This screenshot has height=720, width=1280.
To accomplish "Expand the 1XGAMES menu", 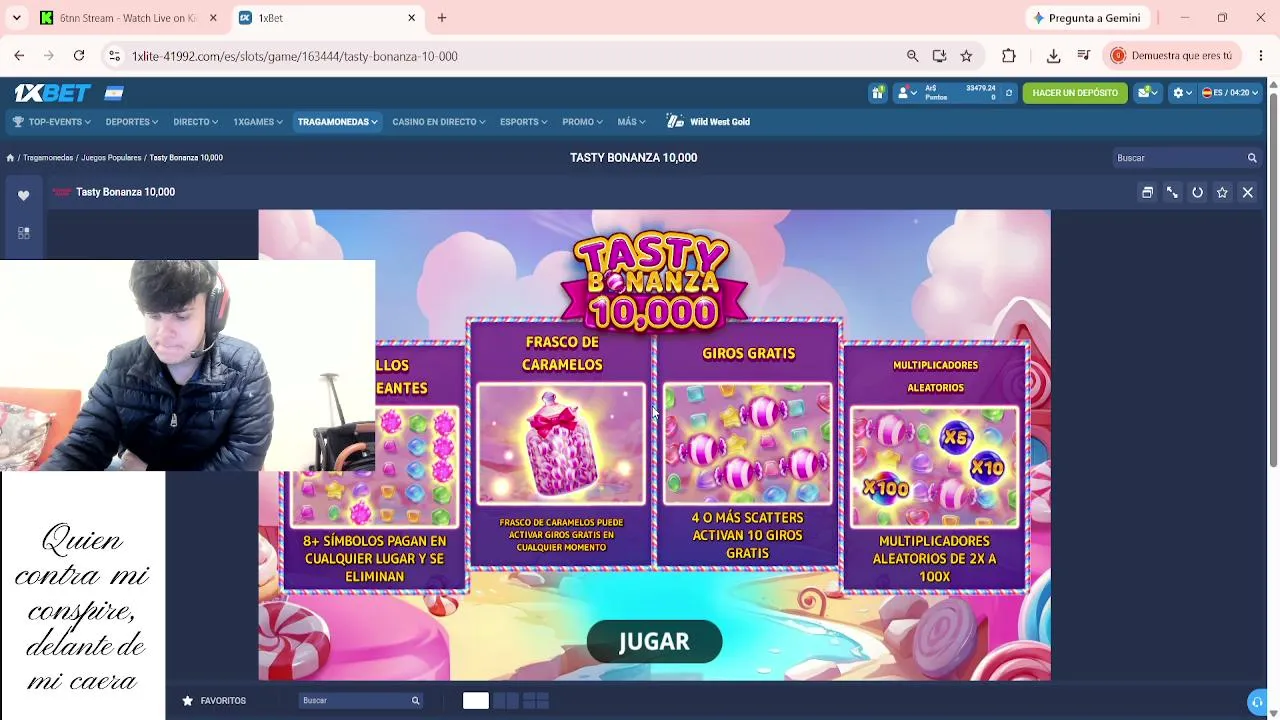I will coord(258,122).
